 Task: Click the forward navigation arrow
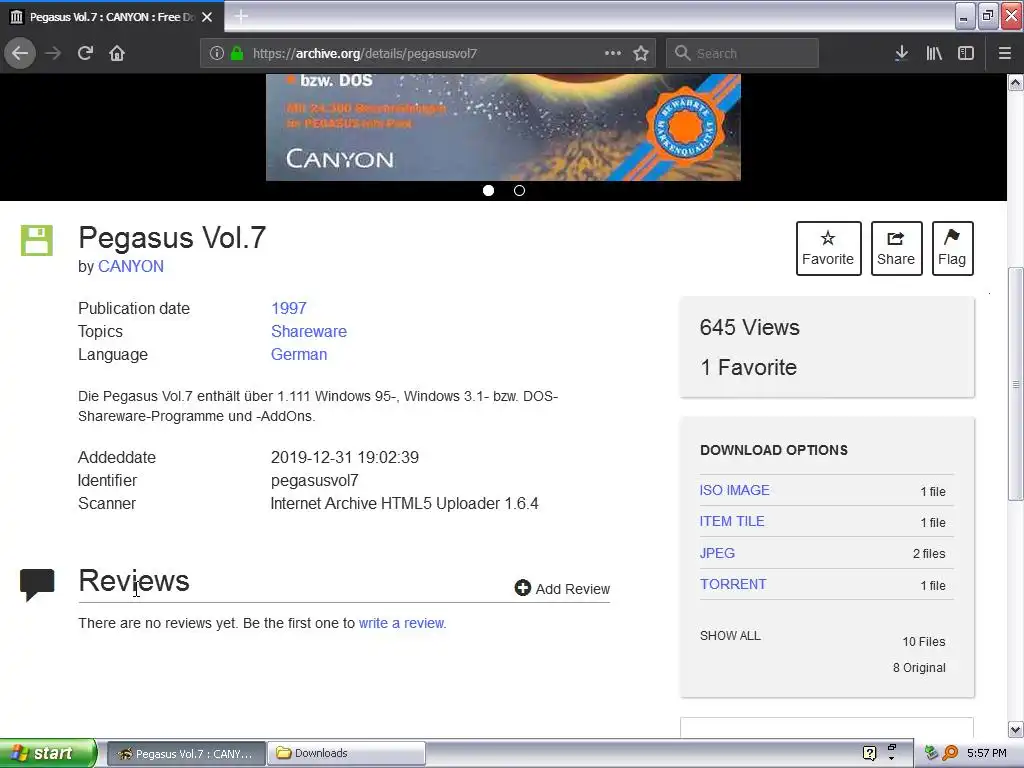(x=53, y=53)
